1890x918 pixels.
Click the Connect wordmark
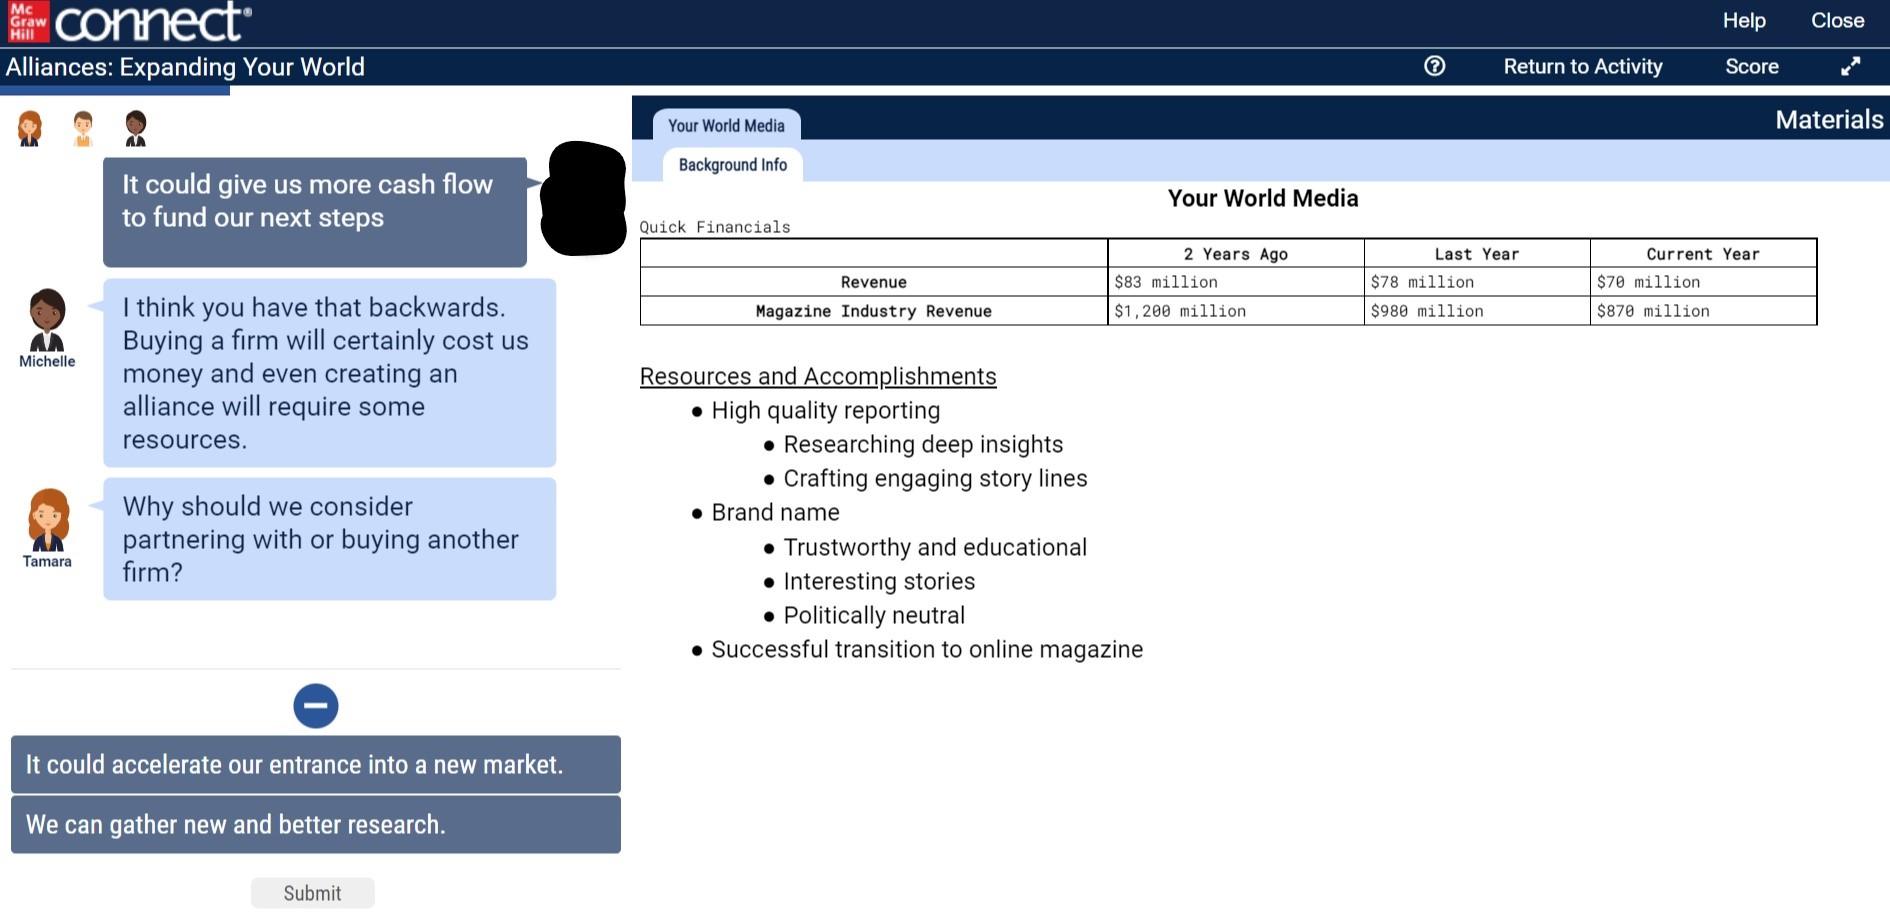[152, 21]
